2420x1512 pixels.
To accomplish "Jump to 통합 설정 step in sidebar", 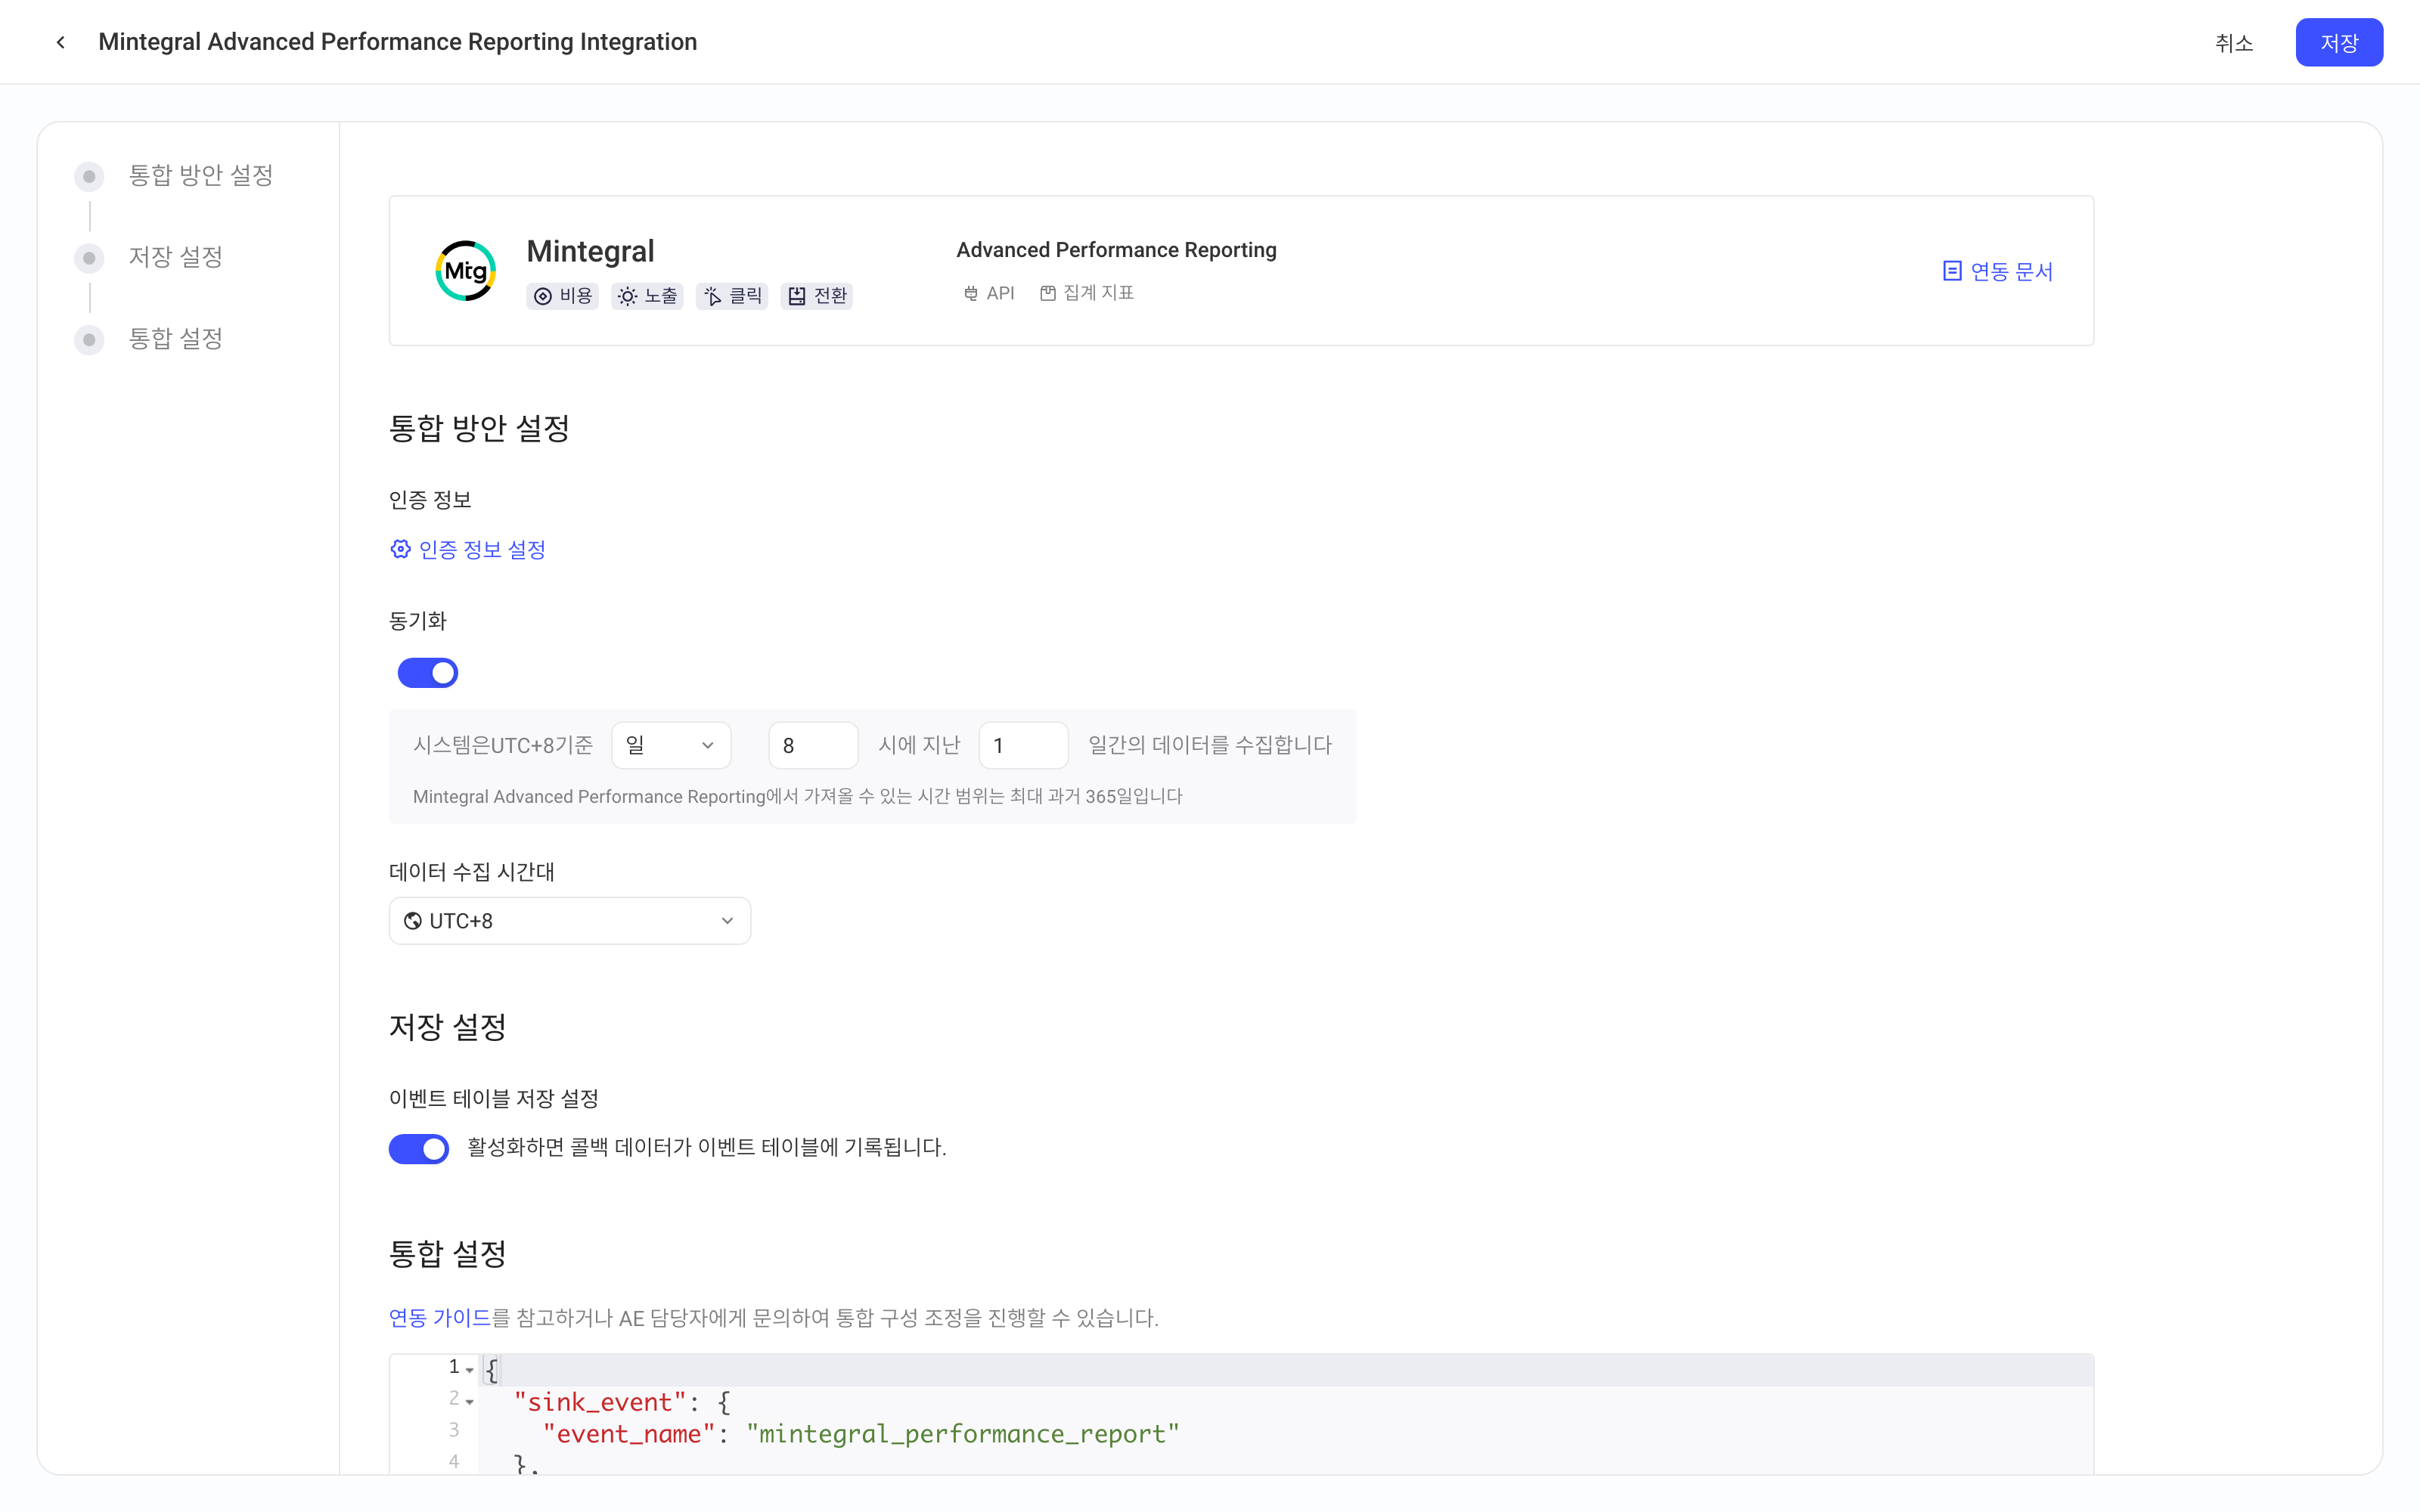I will coord(176,339).
